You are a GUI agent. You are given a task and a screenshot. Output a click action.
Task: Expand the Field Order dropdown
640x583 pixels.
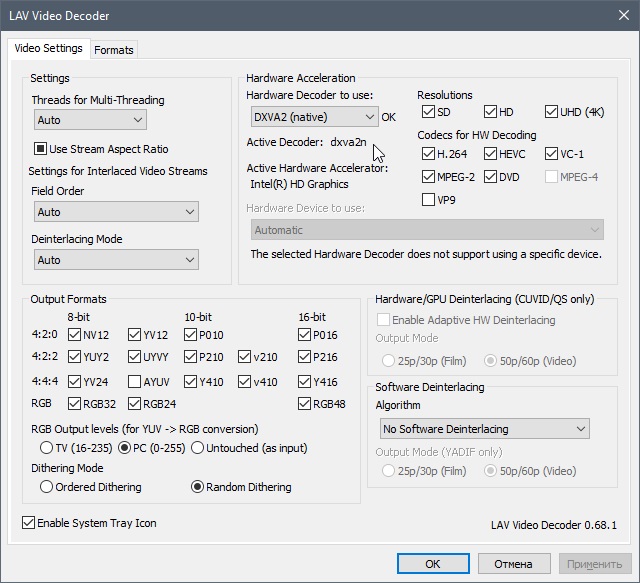tap(116, 212)
